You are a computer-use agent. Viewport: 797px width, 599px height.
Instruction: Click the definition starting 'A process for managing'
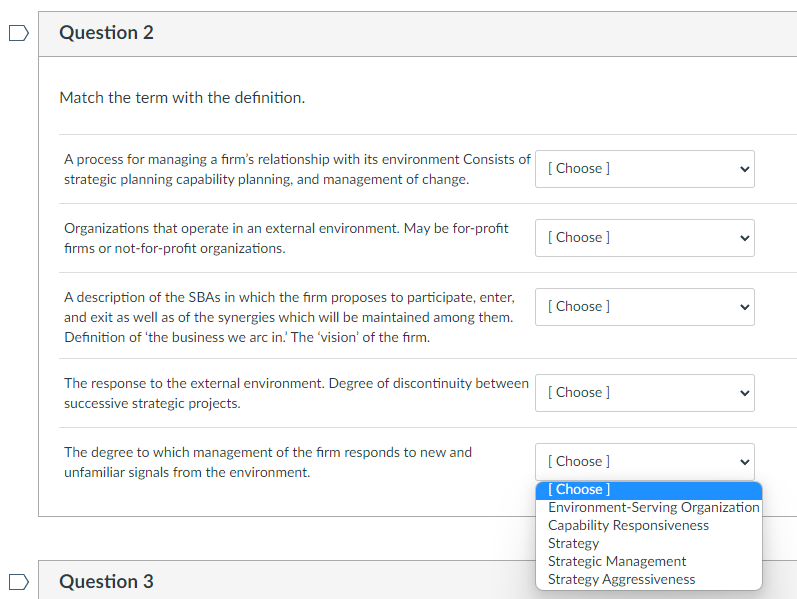(x=297, y=169)
